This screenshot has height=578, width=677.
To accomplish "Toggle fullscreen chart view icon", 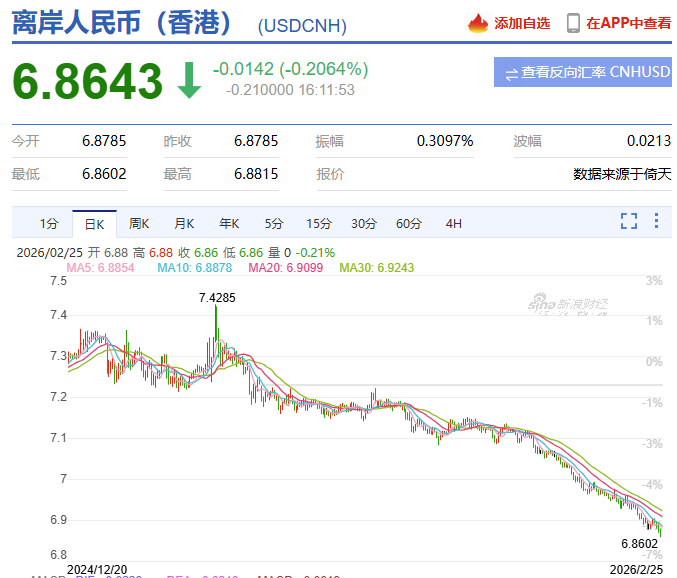I will click(629, 222).
